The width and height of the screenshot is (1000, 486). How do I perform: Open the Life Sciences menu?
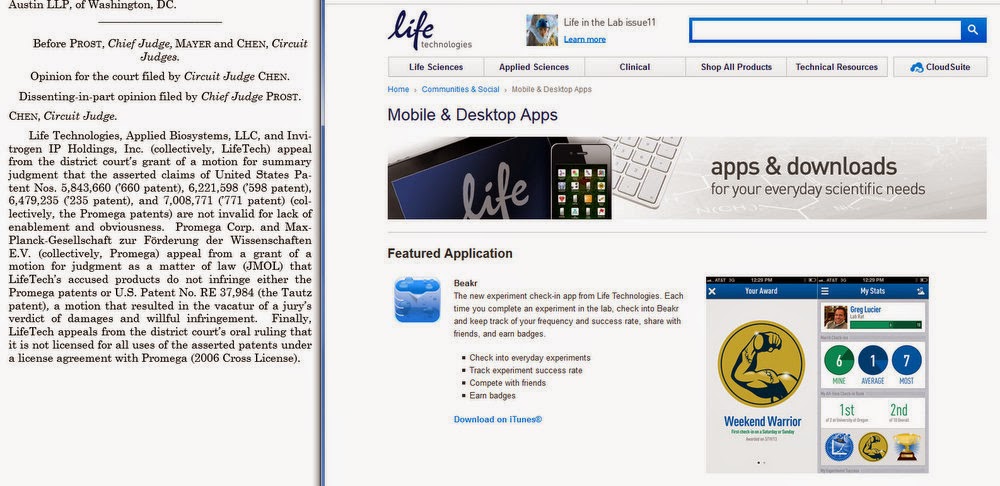[x=436, y=67]
